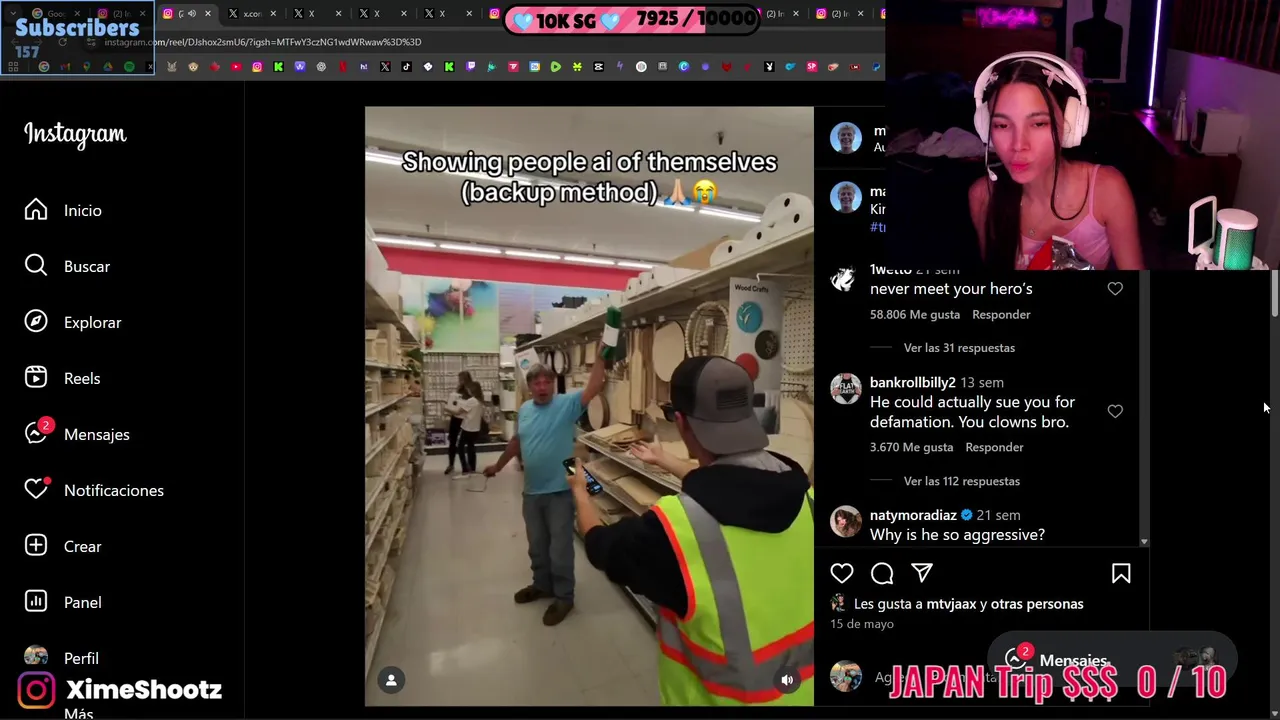Click the comments panel scroll-down arrow
Image resolution: width=1280 pixels, height=720 pixels.
(1144, 542)
